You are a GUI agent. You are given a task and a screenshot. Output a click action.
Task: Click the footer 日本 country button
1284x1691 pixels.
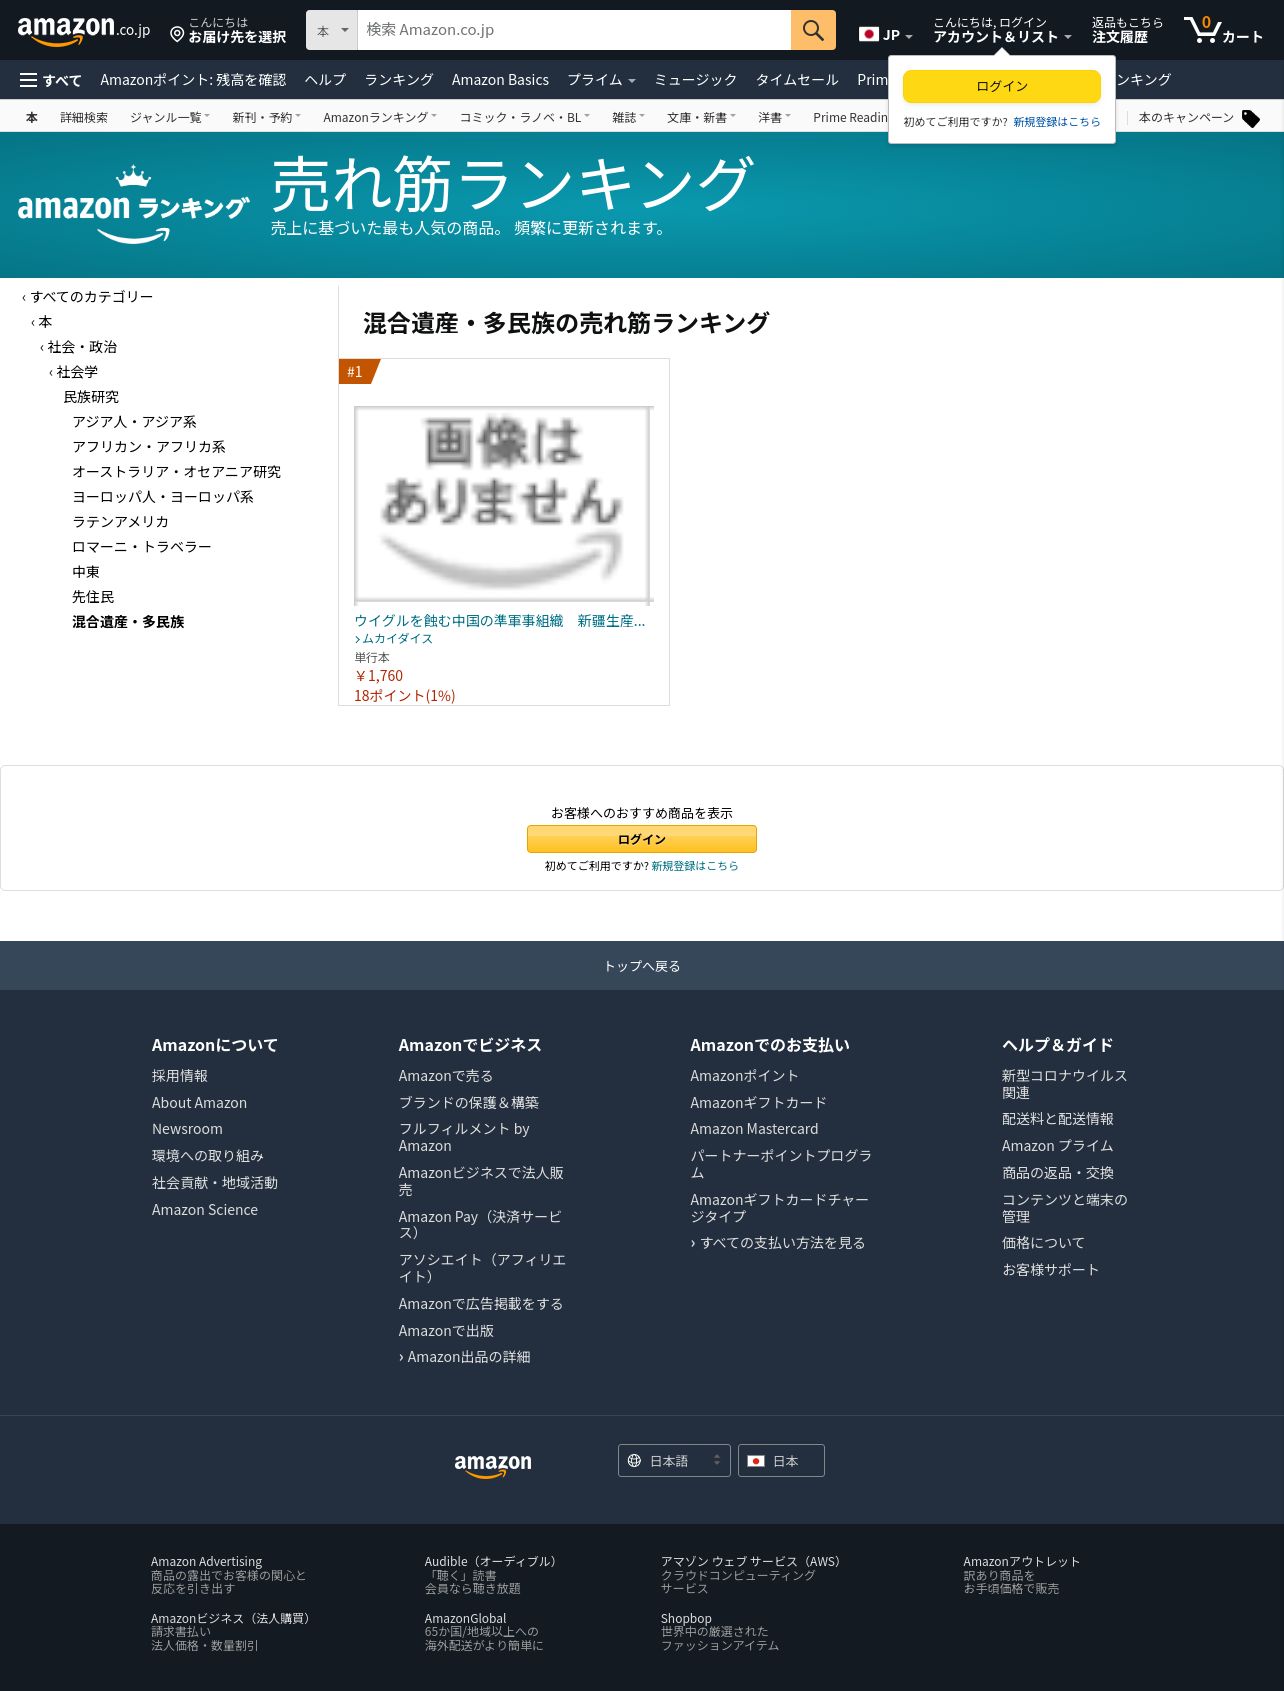(781, 1461)
